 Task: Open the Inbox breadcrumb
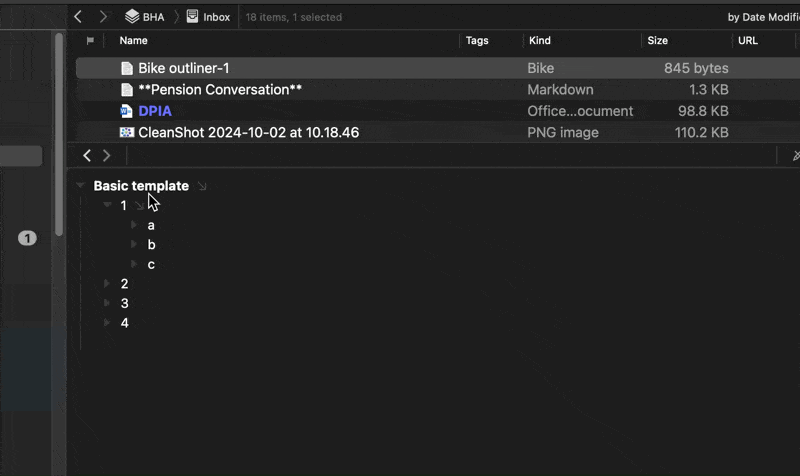(208, 17)
